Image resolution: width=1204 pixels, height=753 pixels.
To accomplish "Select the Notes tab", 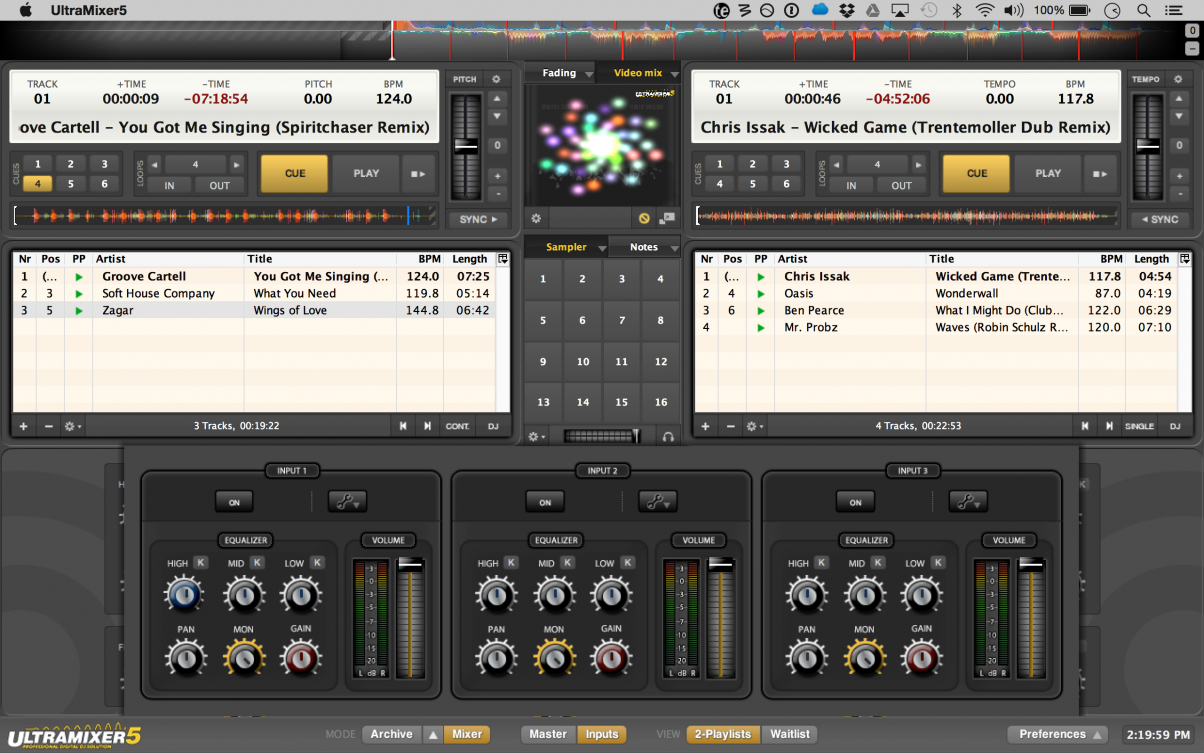I will tap(644, 247).
